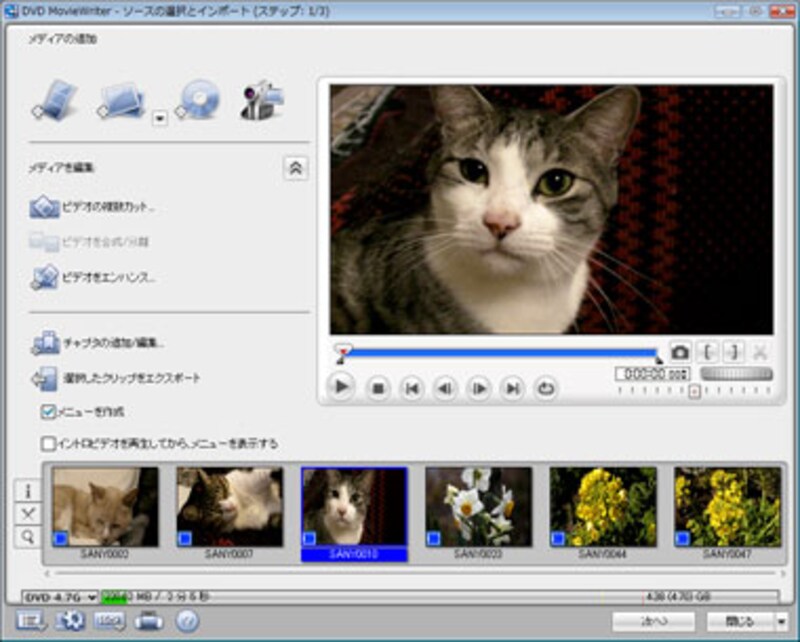Viewport: 800px width, 642px height.
Task: Open the DVD 4.7G disc size dropdown
Action: [x=64, y=597]
